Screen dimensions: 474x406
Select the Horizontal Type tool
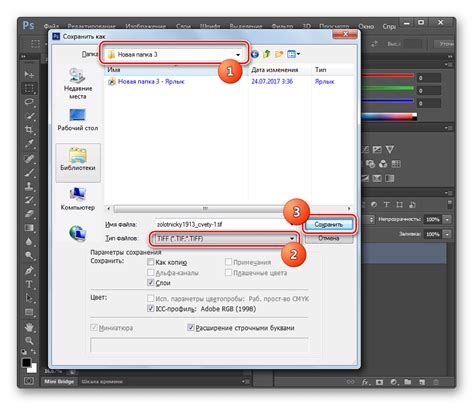click(29, 284)
